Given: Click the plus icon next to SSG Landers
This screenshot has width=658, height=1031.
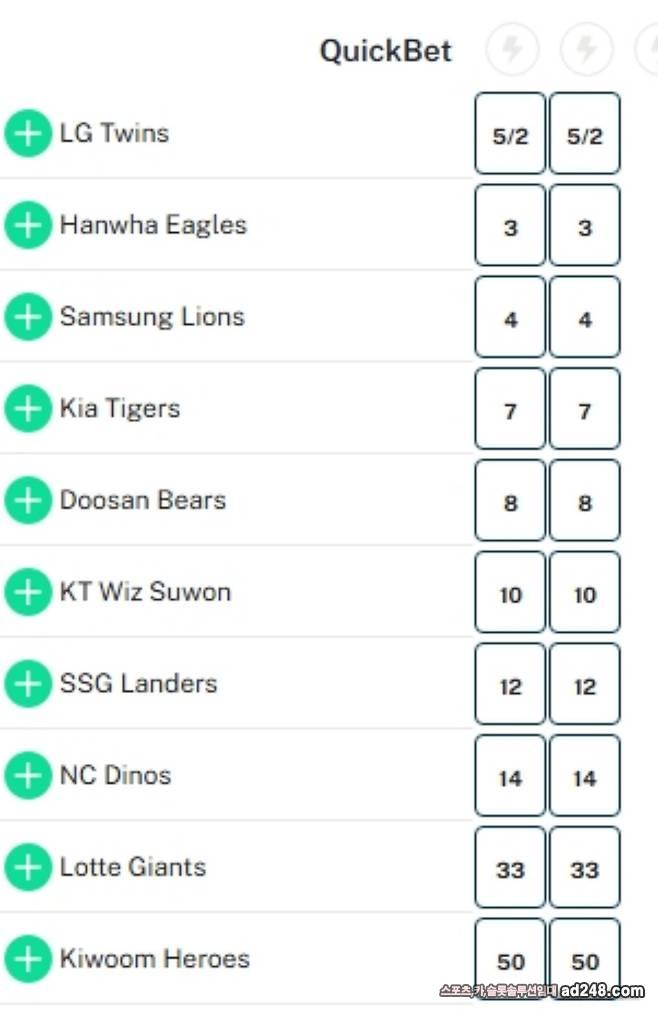Looking at the screenshot, I should (28, 684).
